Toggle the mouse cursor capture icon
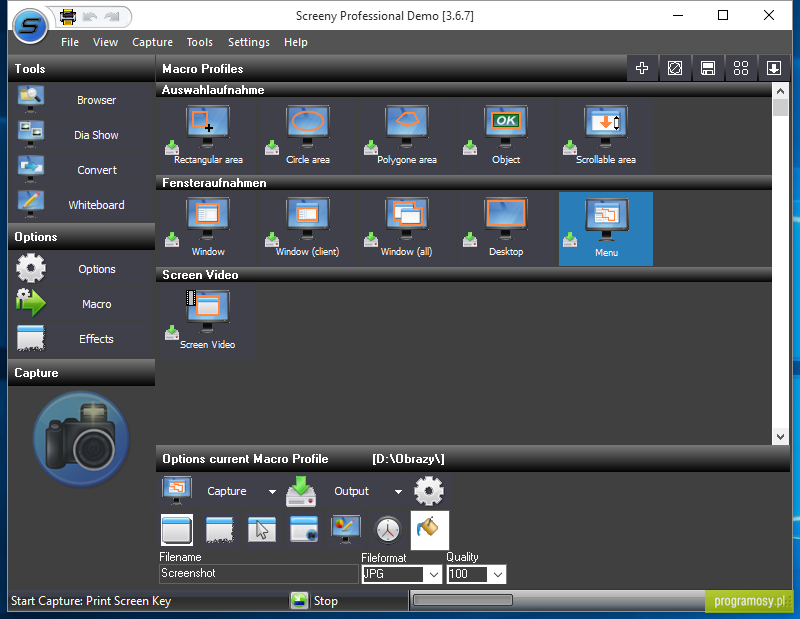 tap(262, 529)
